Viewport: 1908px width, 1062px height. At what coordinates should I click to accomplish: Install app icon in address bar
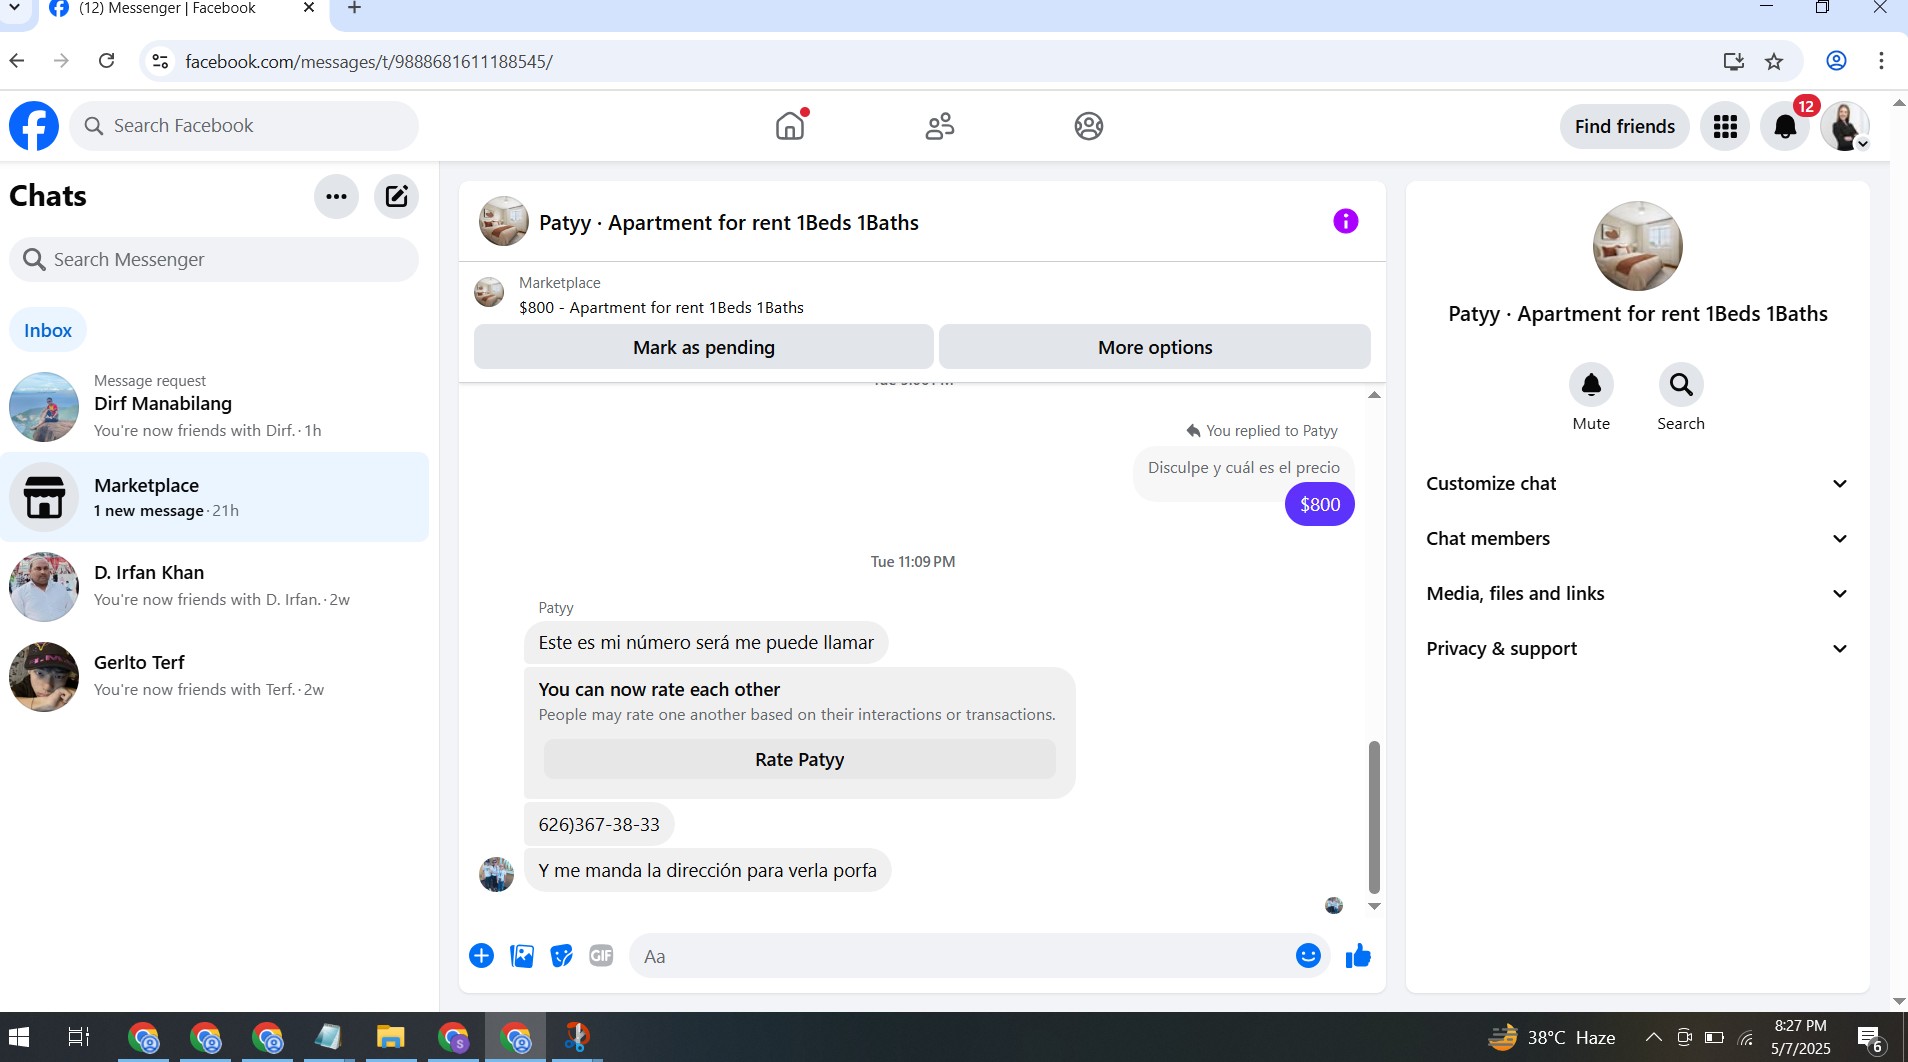click(x=1733, y=61)
